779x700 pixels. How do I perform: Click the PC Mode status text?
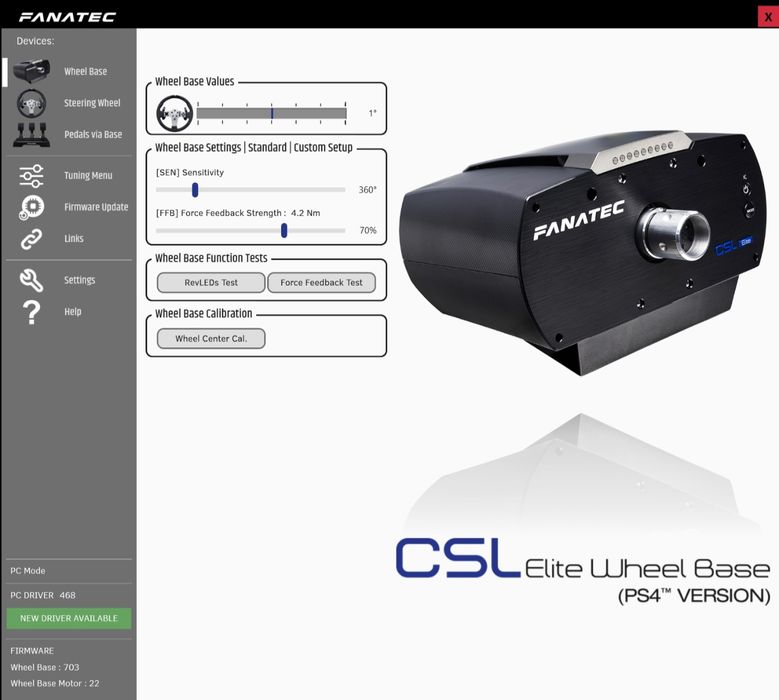28,571
